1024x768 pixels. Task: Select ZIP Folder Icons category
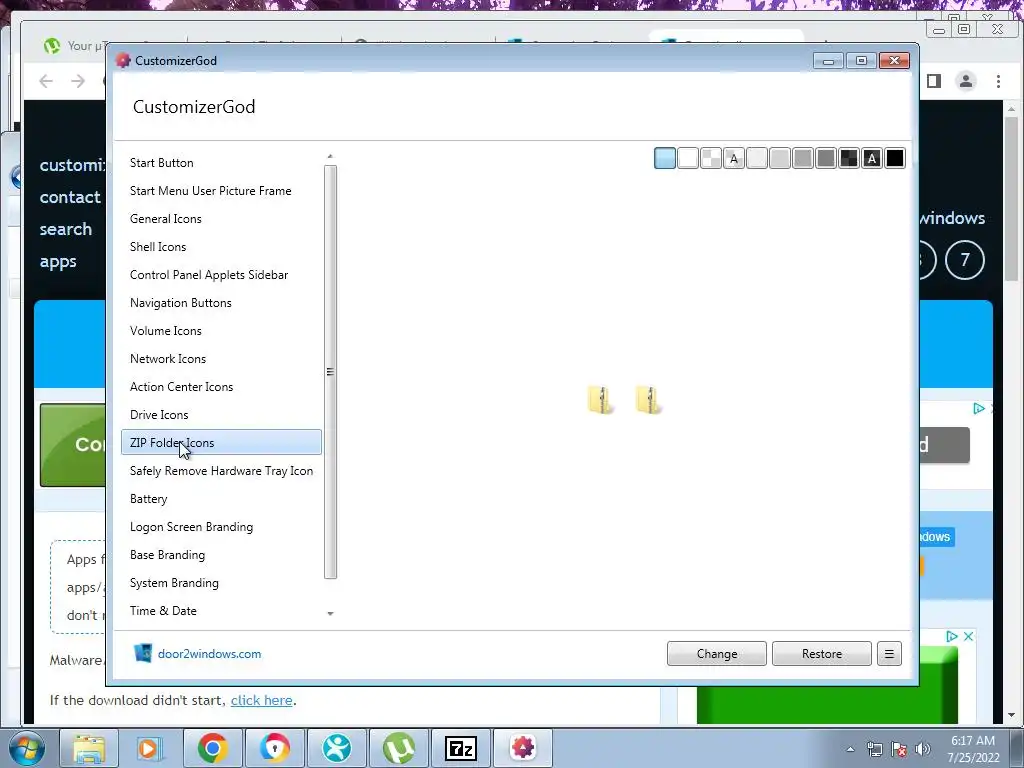point(221,443)
